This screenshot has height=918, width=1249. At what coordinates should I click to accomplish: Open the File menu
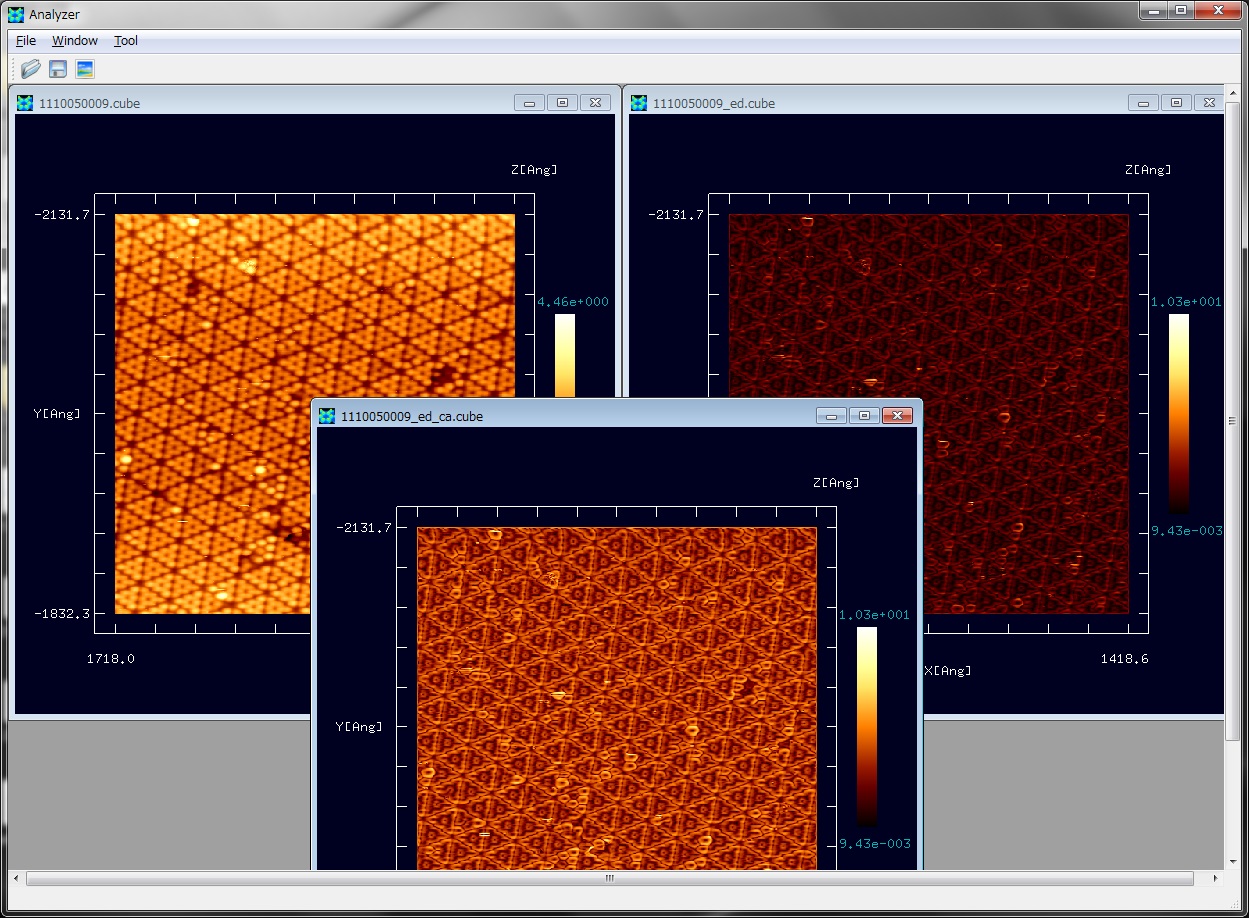coord(26,41)
